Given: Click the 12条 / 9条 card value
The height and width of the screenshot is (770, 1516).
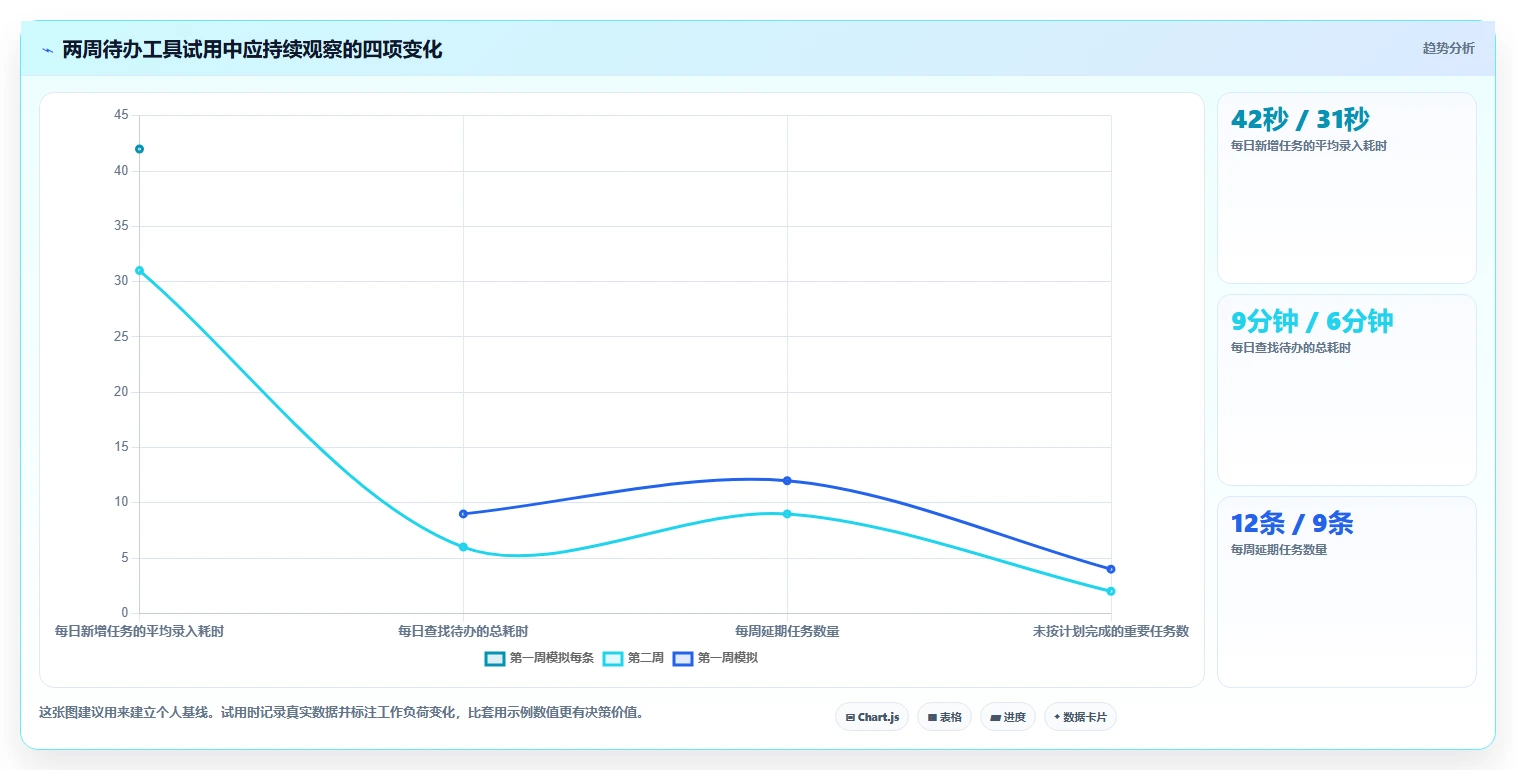Looking at the screenshot, I should coord(1292,524).
